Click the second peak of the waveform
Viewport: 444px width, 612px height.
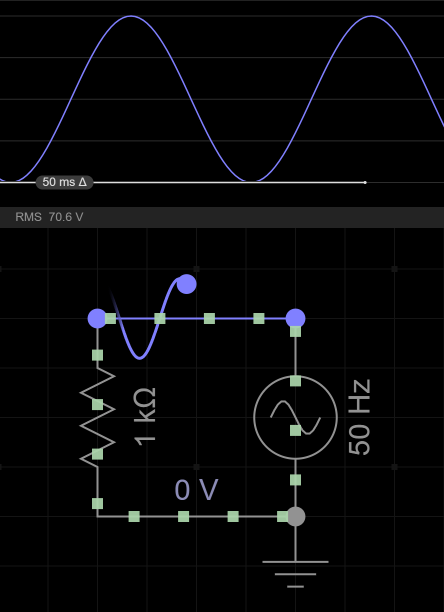tap(371, 16)
